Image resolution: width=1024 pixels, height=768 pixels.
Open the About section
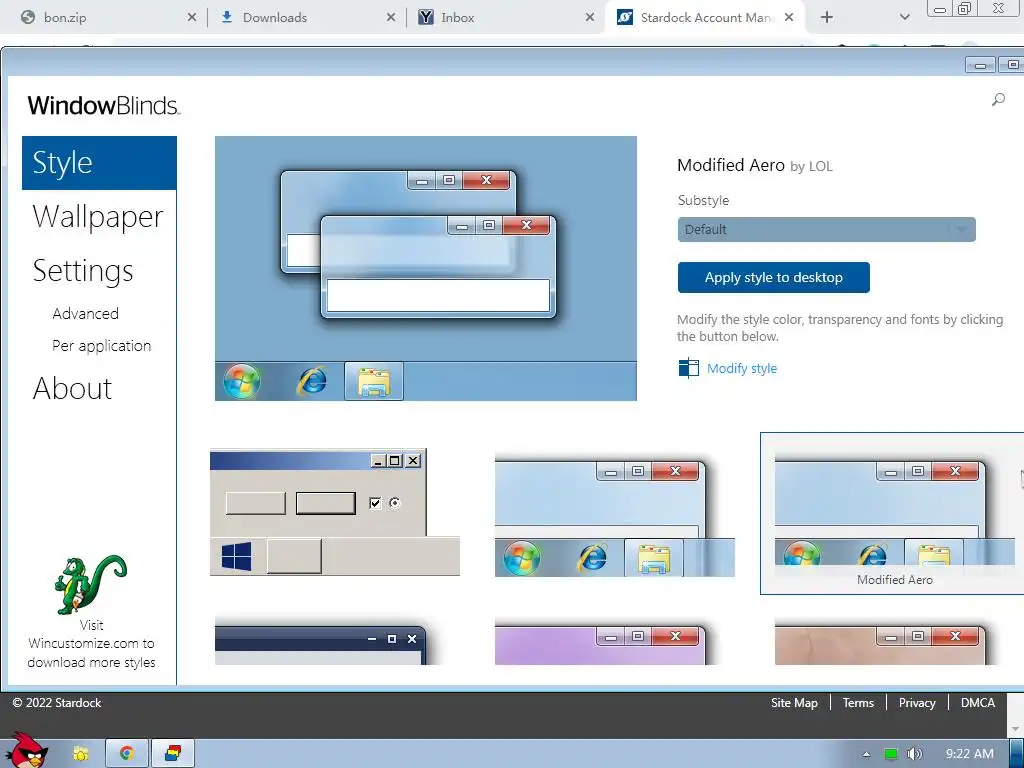click(72, 389)
